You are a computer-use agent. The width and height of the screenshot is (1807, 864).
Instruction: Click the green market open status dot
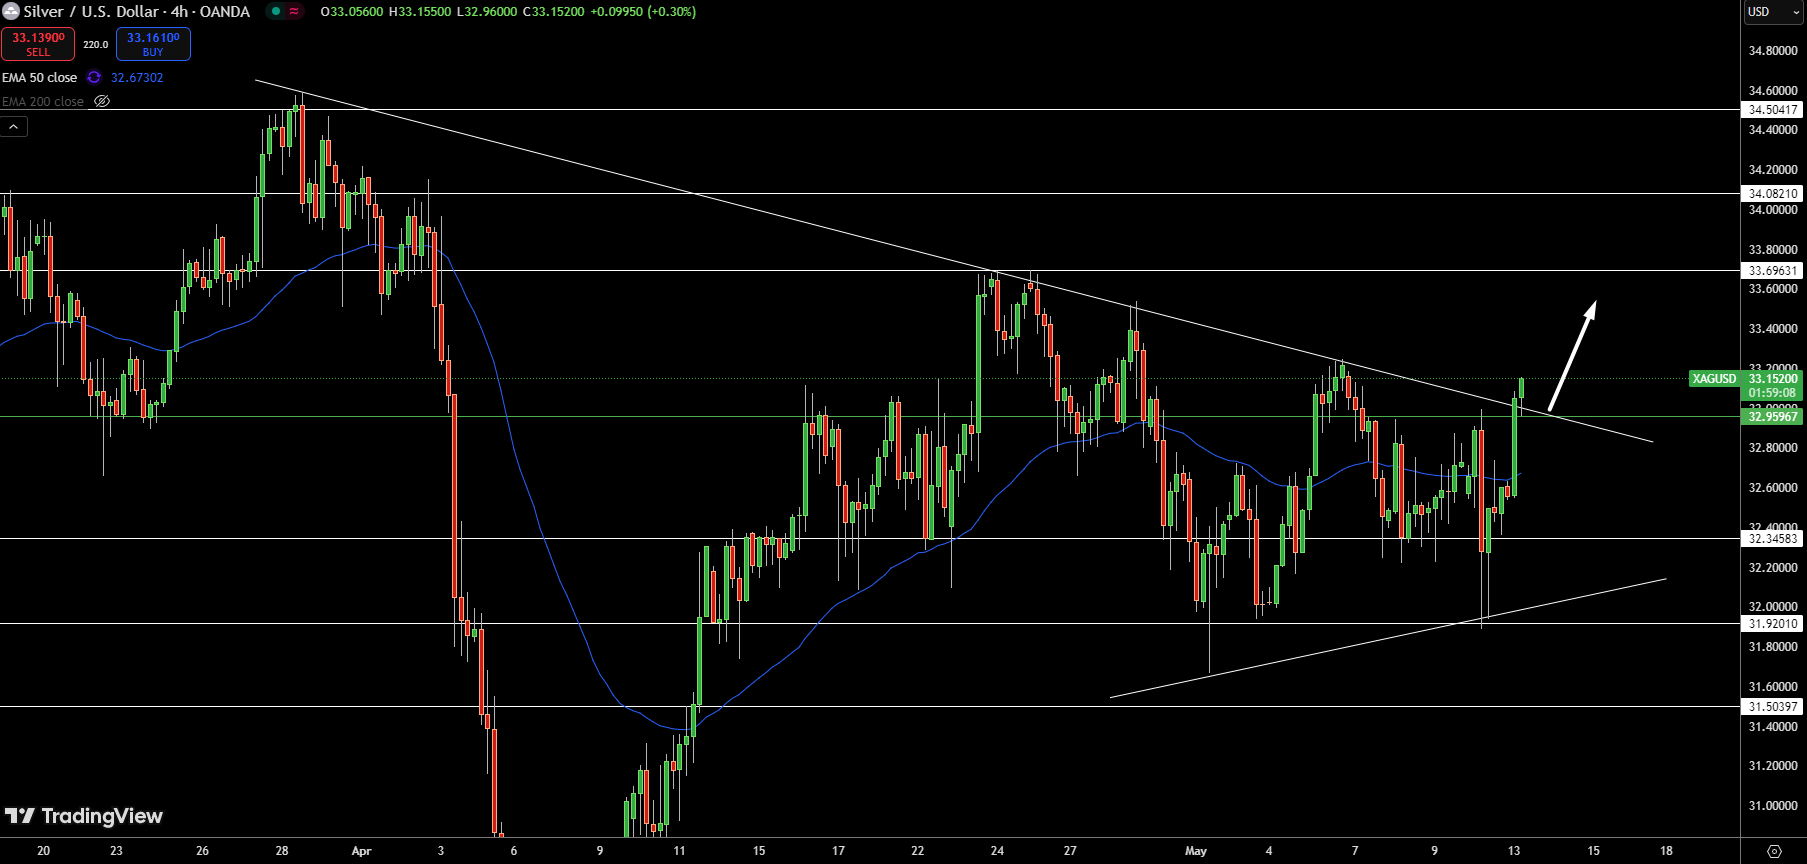[x=275, y=12]
